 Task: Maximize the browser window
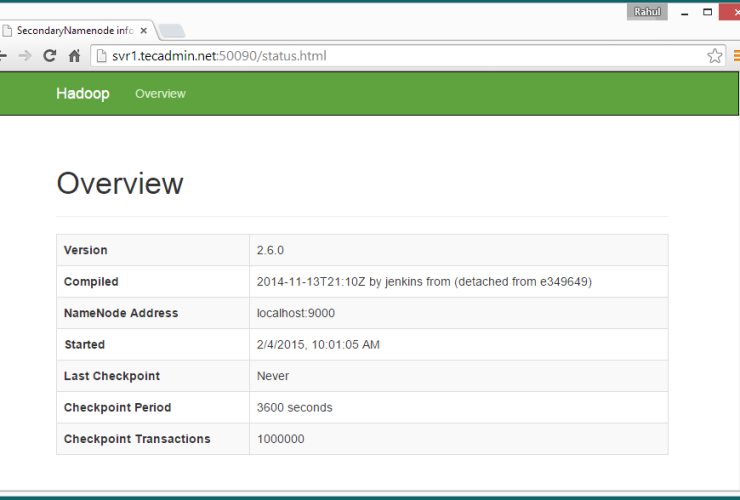[x=708, y=12]
